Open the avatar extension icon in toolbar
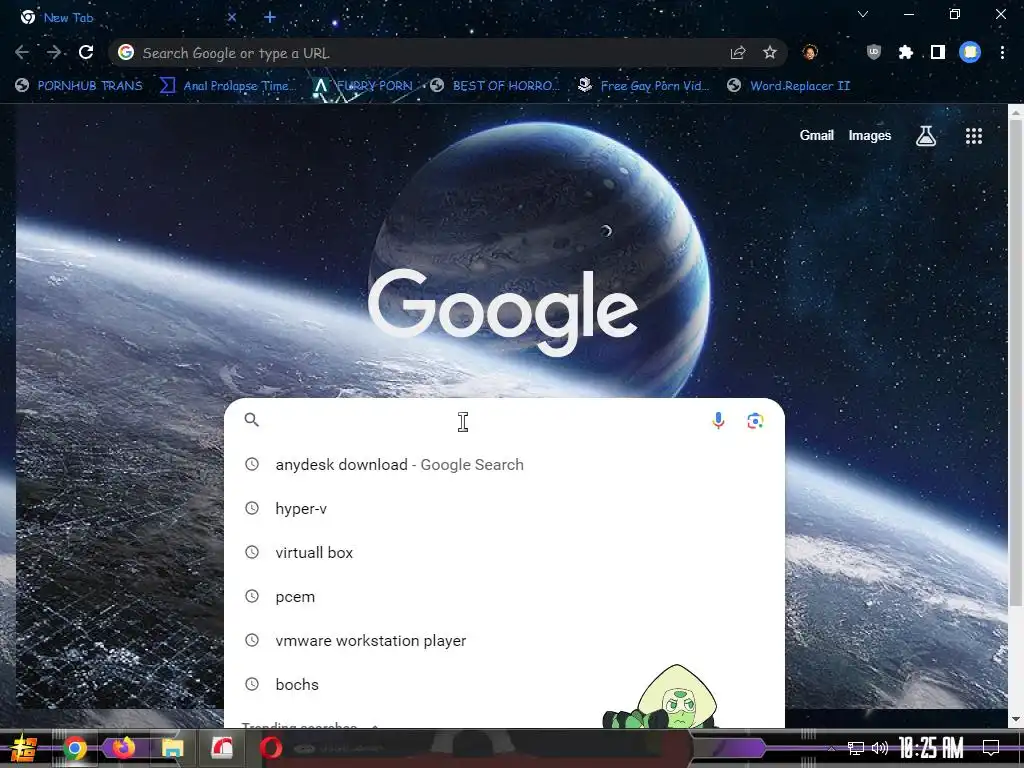The image size is (1024, 768). (810, 52)
